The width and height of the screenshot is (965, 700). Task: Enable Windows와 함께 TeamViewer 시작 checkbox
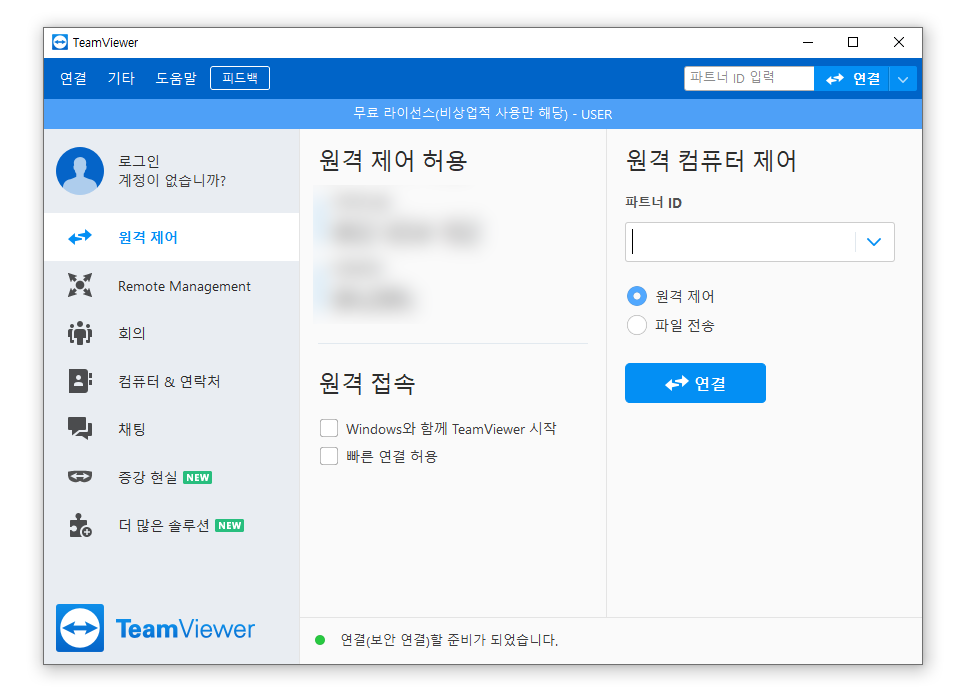tap(329, 428)
